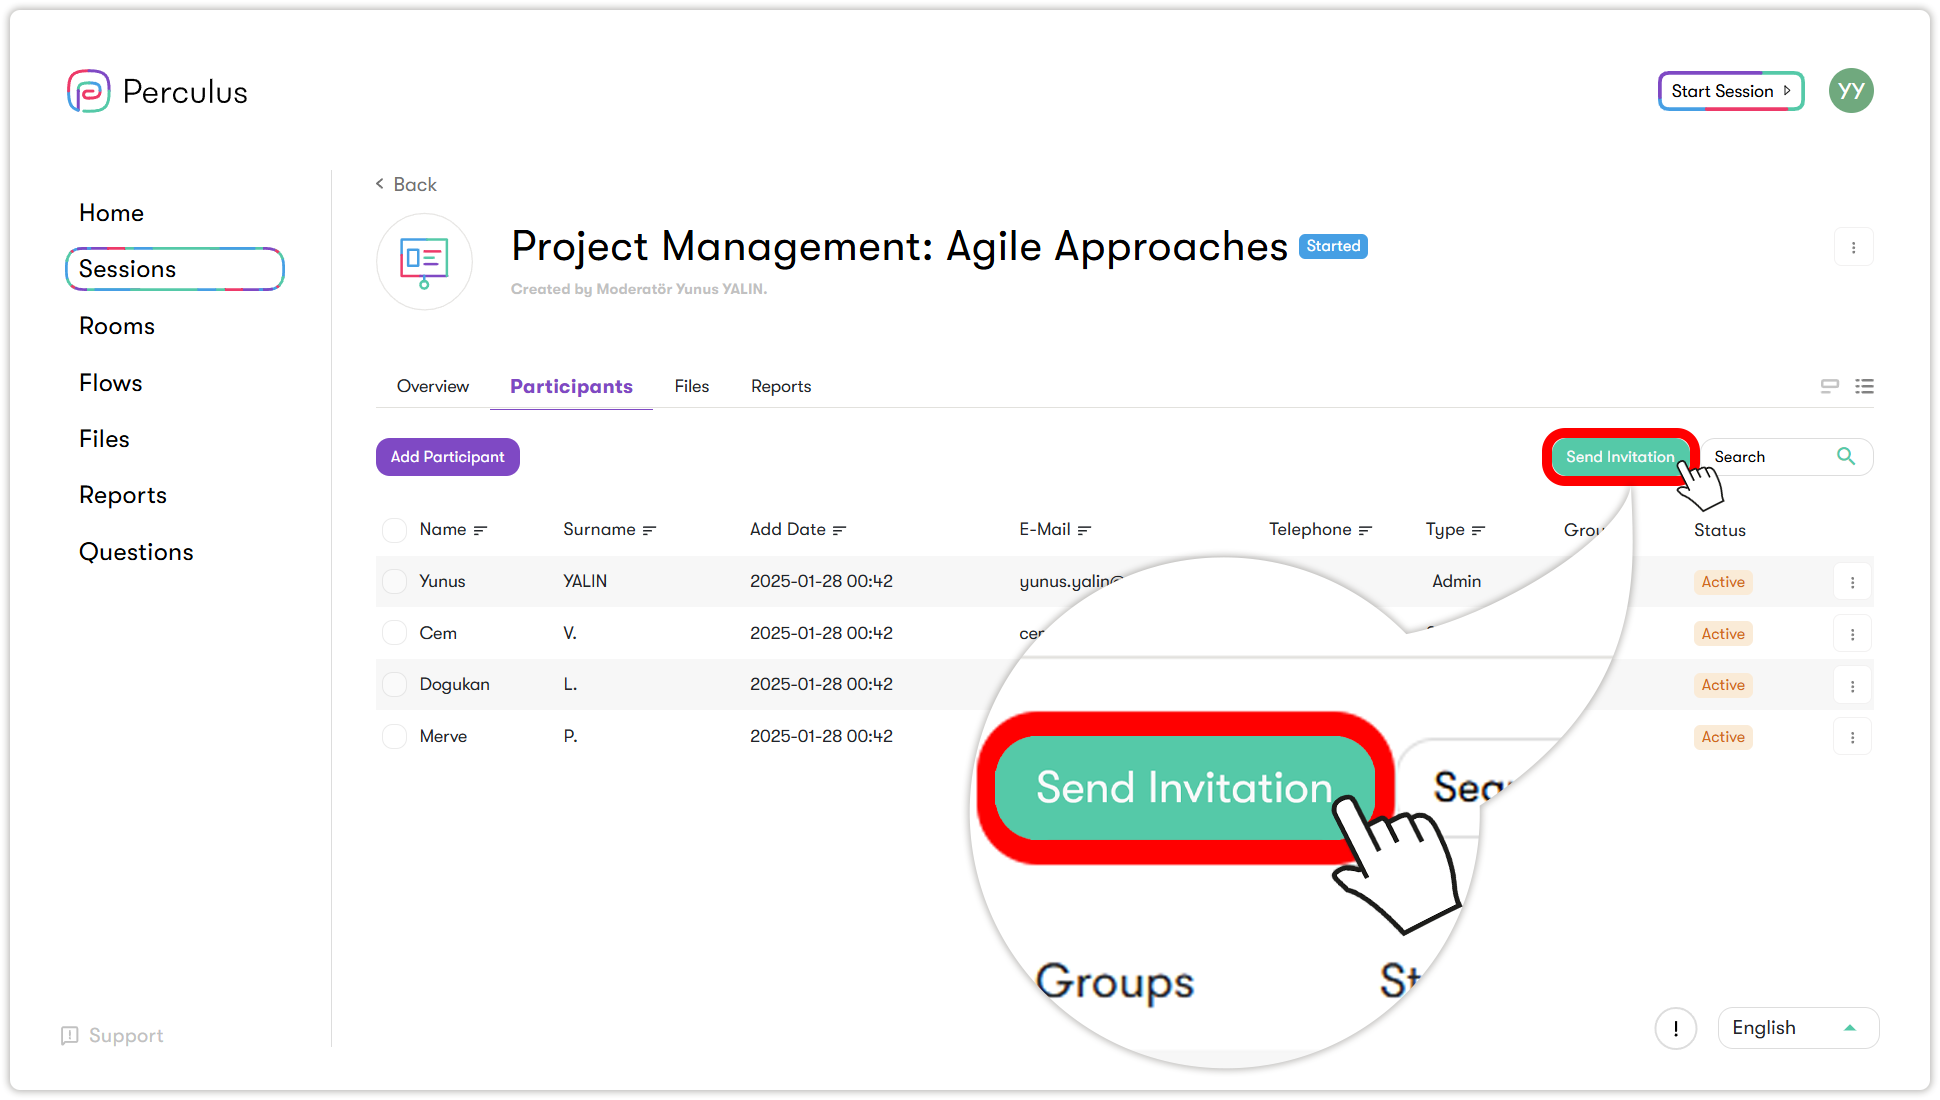Click the exclamation info icon
This screenshot has width=1940, height=1100.
coord(1676,1028)
